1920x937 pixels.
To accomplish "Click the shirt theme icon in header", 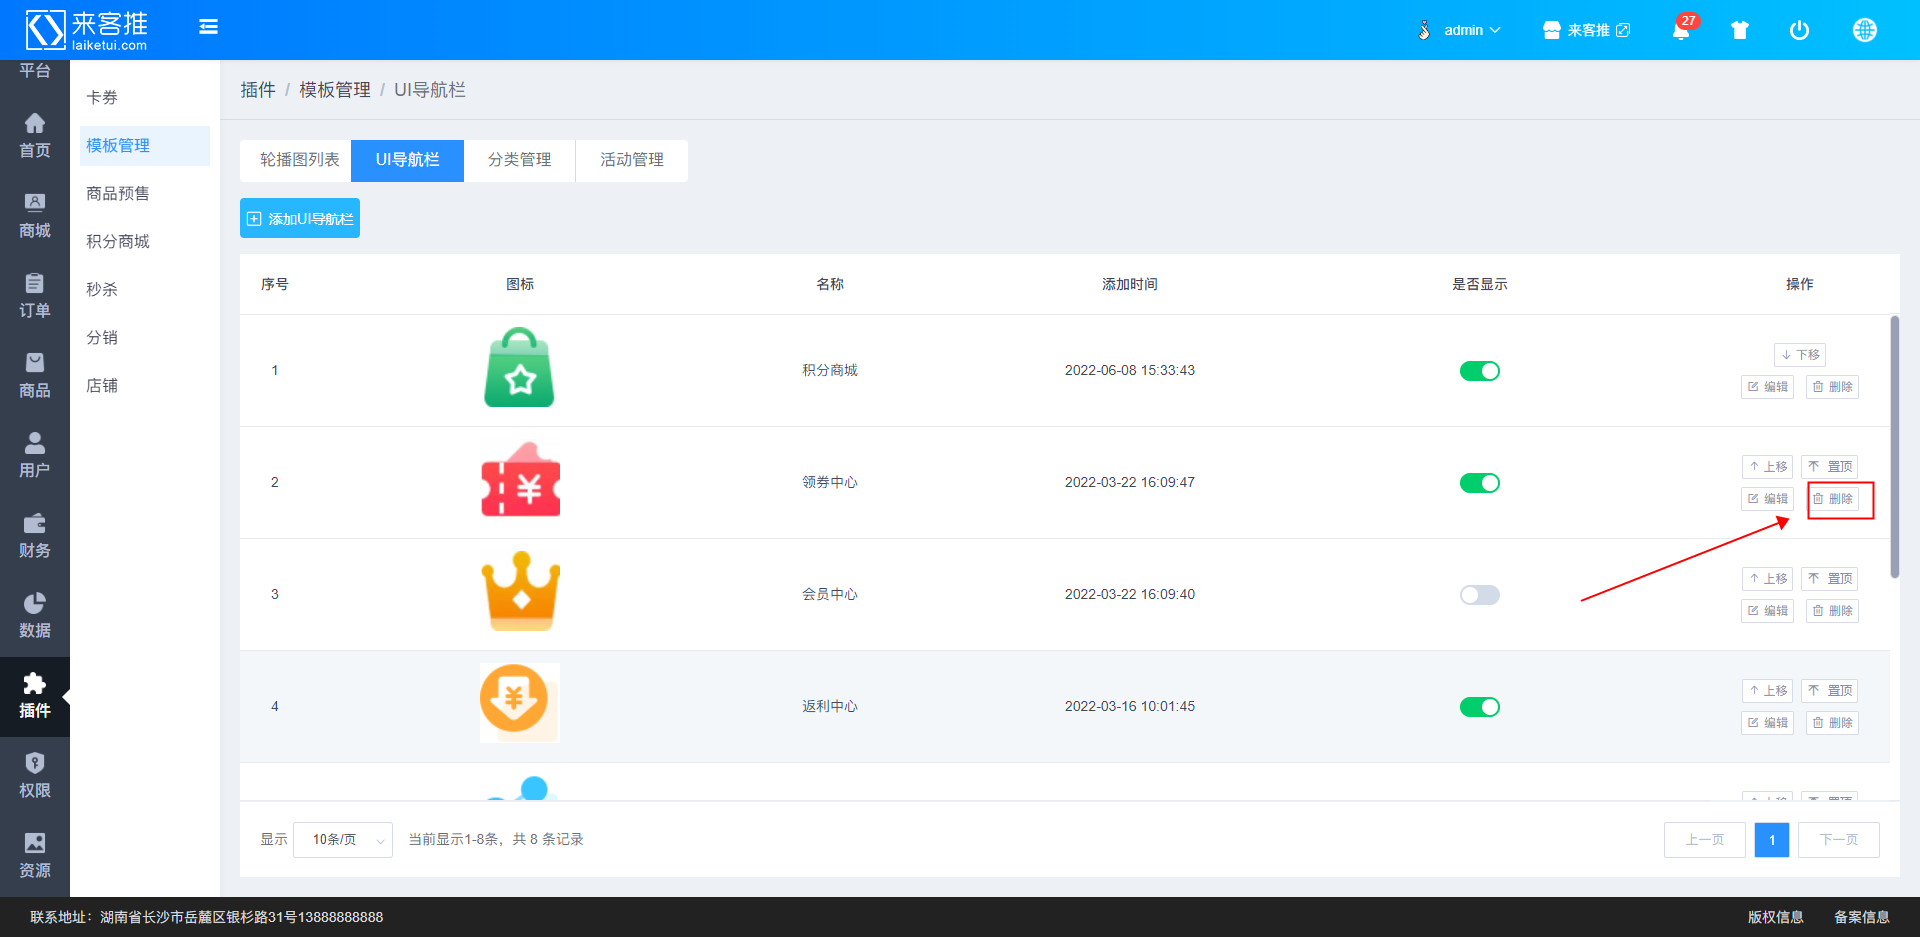I will (x=1740, y=30).
